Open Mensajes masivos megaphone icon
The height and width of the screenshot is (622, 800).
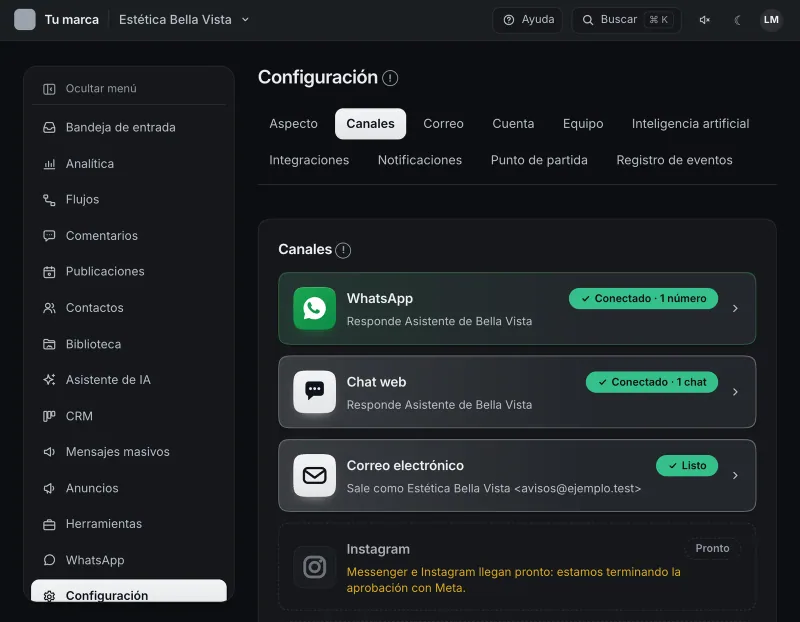point(49,452)
